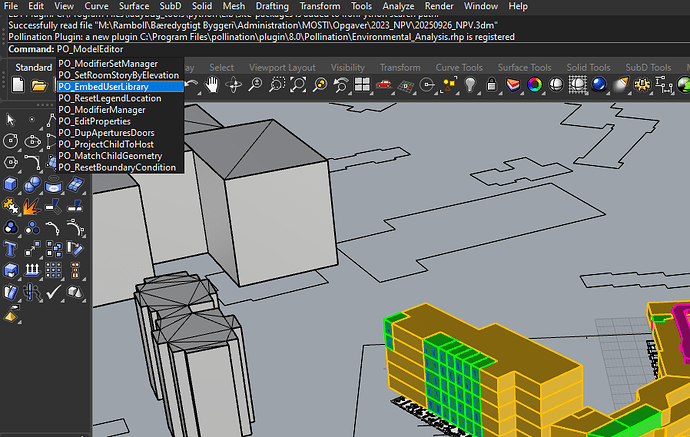Click the Text object tool
Viewport: 690px width, 437px height.
(x=11, y=248)
